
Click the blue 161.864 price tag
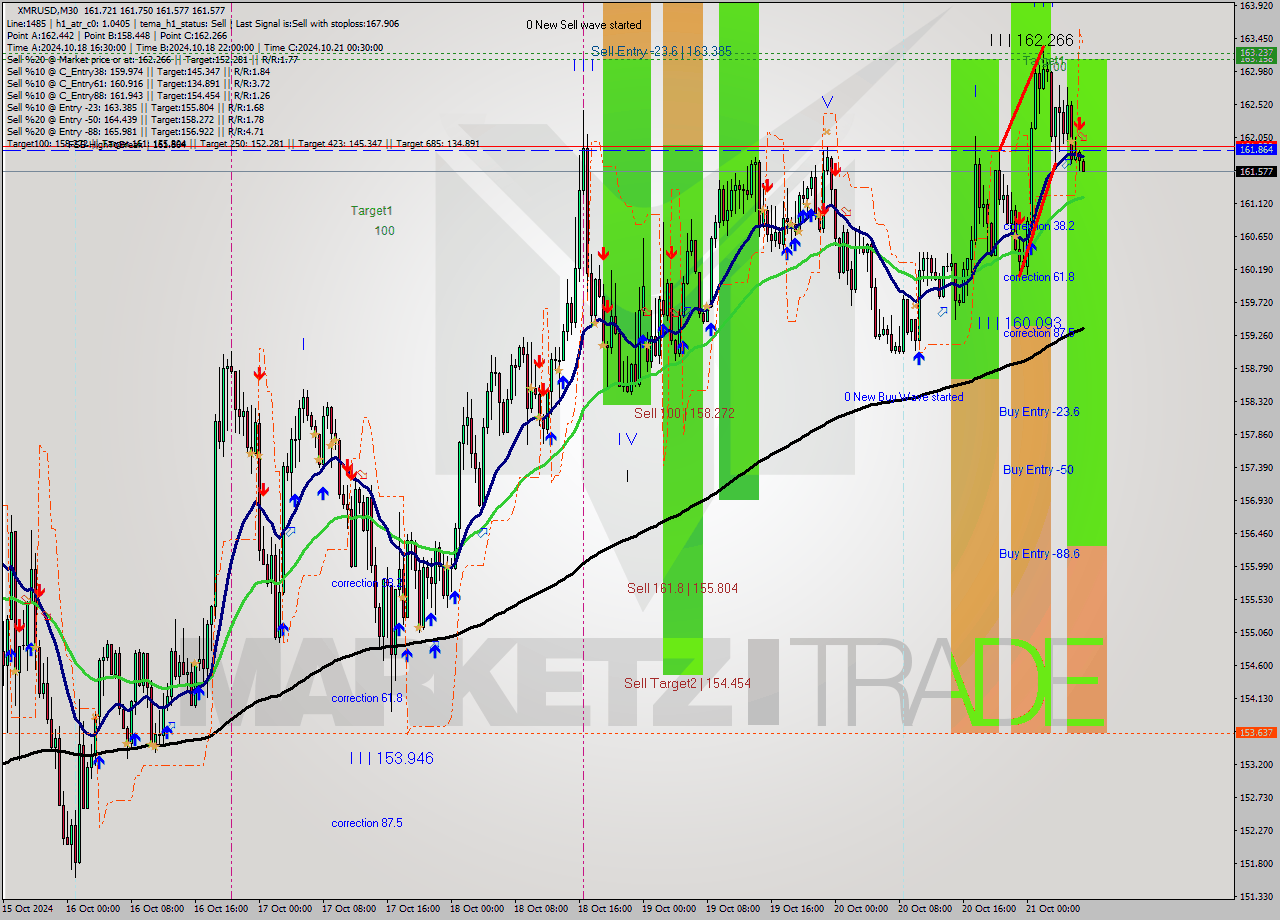(1256, 149)
